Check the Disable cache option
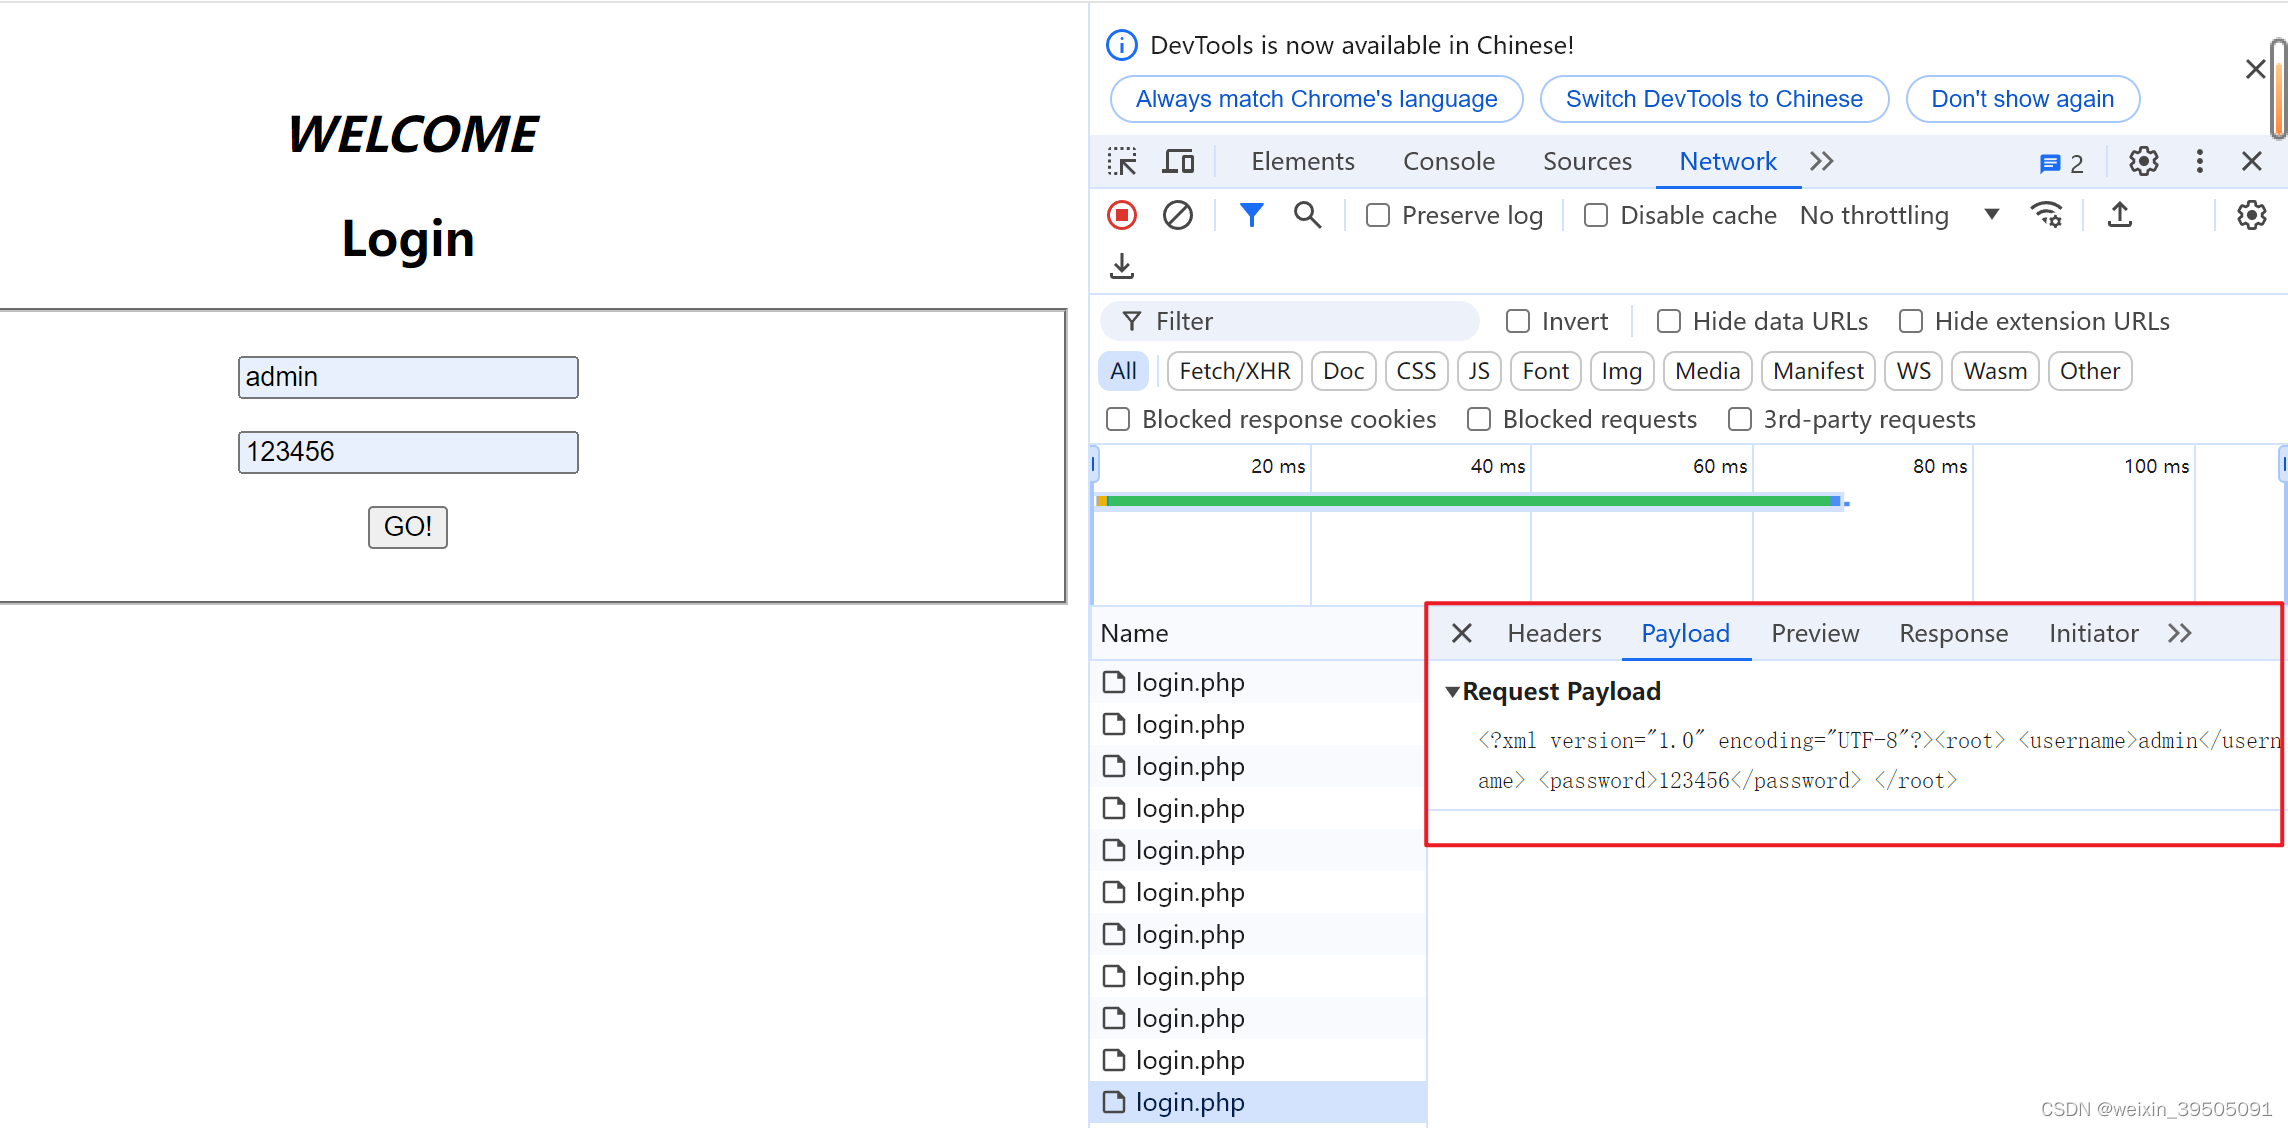The width and height of the screenshot is (2288, 1128). (x=1596, y=215)
